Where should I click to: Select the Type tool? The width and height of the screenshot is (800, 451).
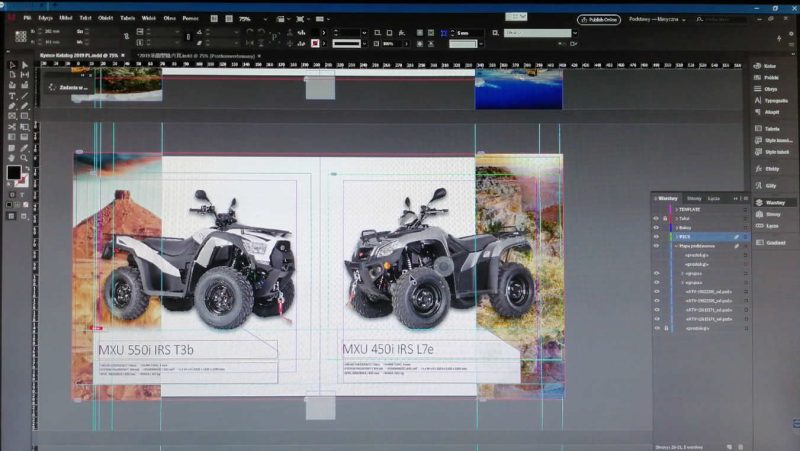(12, 96)
